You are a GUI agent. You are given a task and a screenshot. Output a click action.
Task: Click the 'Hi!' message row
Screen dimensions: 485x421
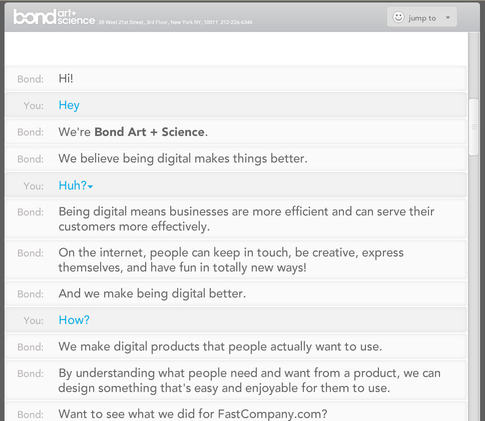pos(236,79)
